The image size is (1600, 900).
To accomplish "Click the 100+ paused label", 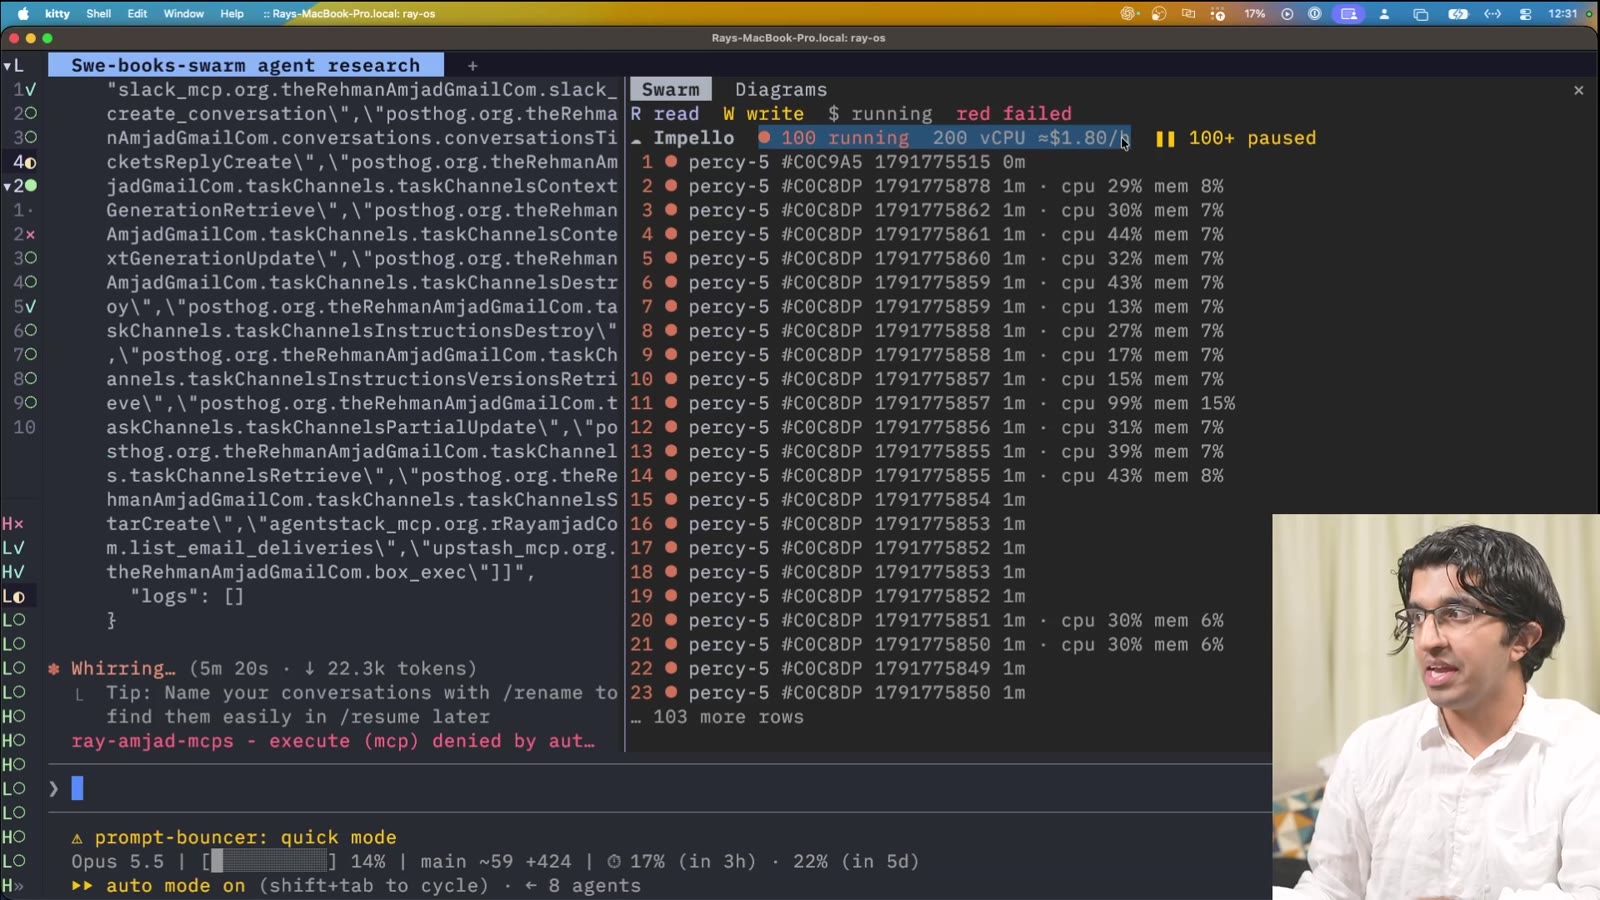I will click(x=1252, y=138).
